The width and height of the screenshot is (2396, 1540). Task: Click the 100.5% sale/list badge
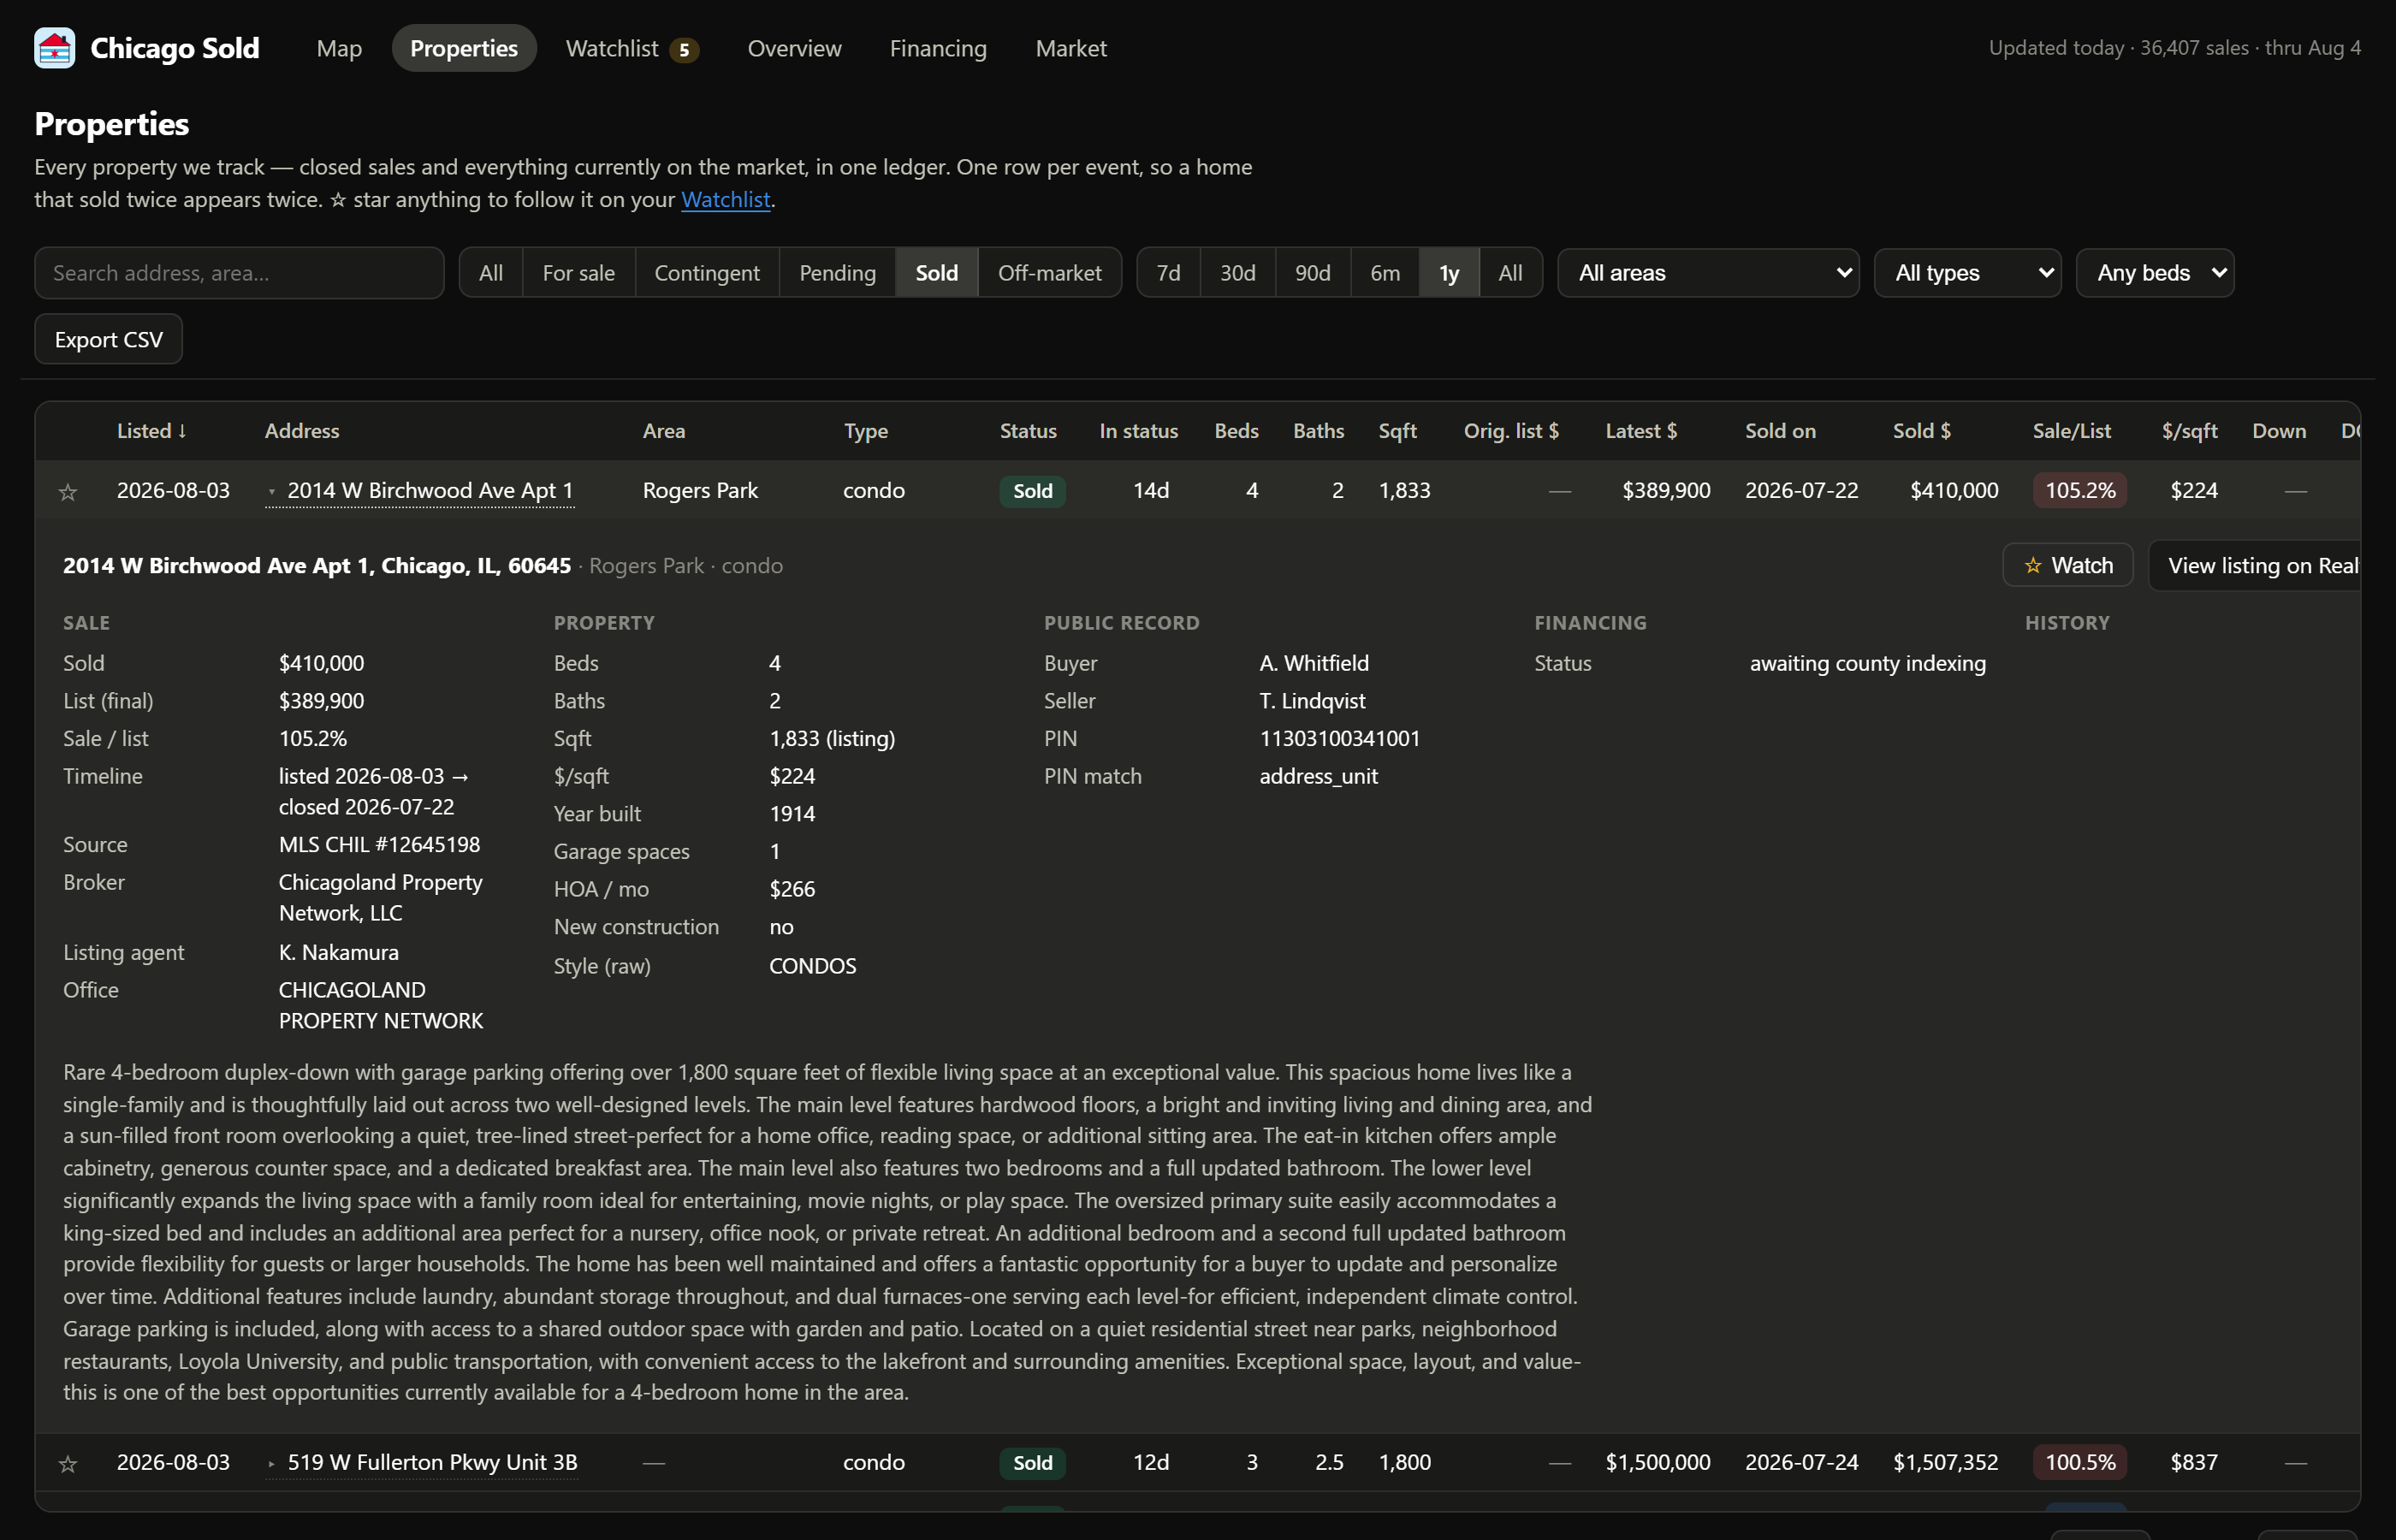click(2079, 1463)
